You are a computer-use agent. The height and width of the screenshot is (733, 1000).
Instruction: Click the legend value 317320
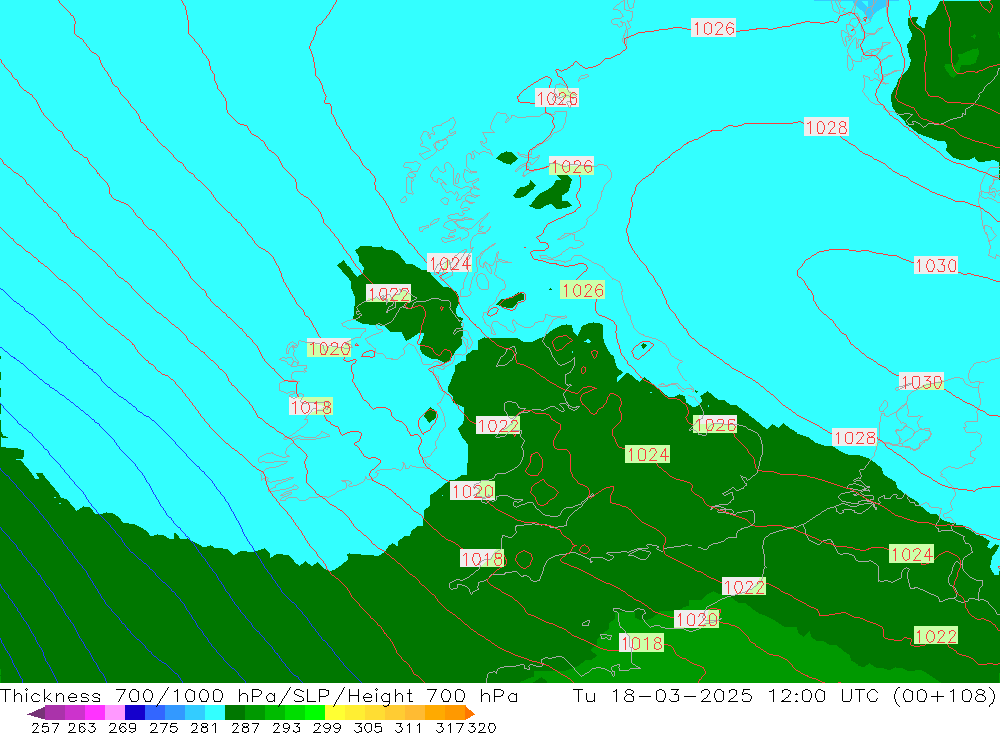(x=466, y=727)
